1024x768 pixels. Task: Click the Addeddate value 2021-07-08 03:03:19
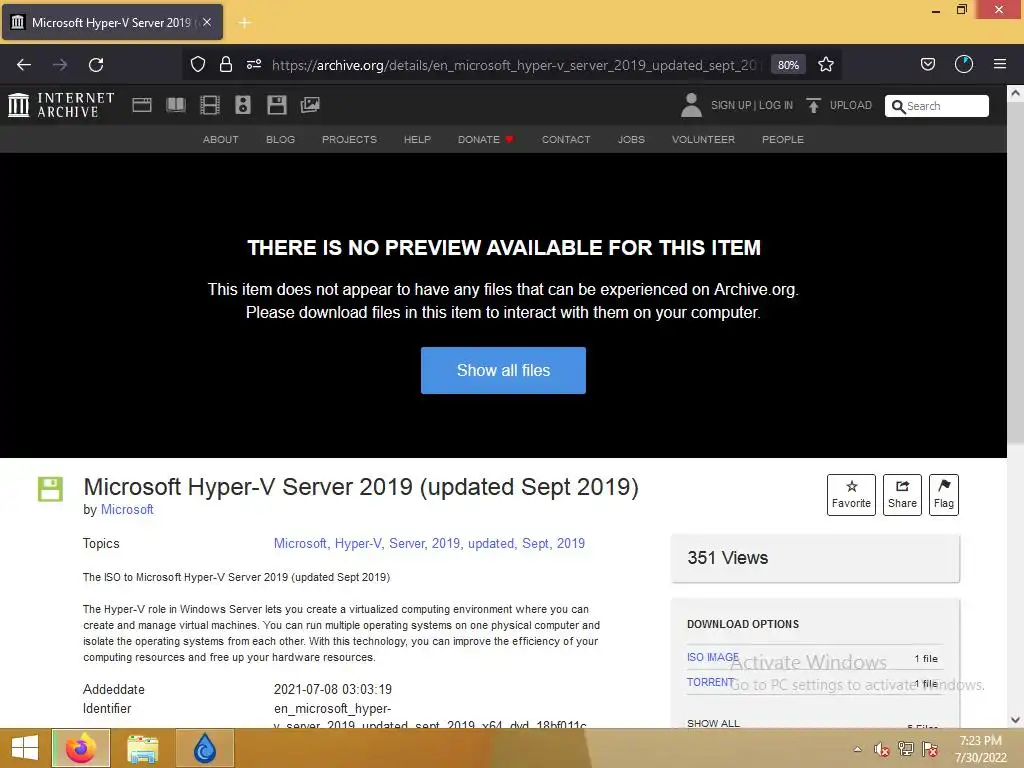(x=332, y=689)
